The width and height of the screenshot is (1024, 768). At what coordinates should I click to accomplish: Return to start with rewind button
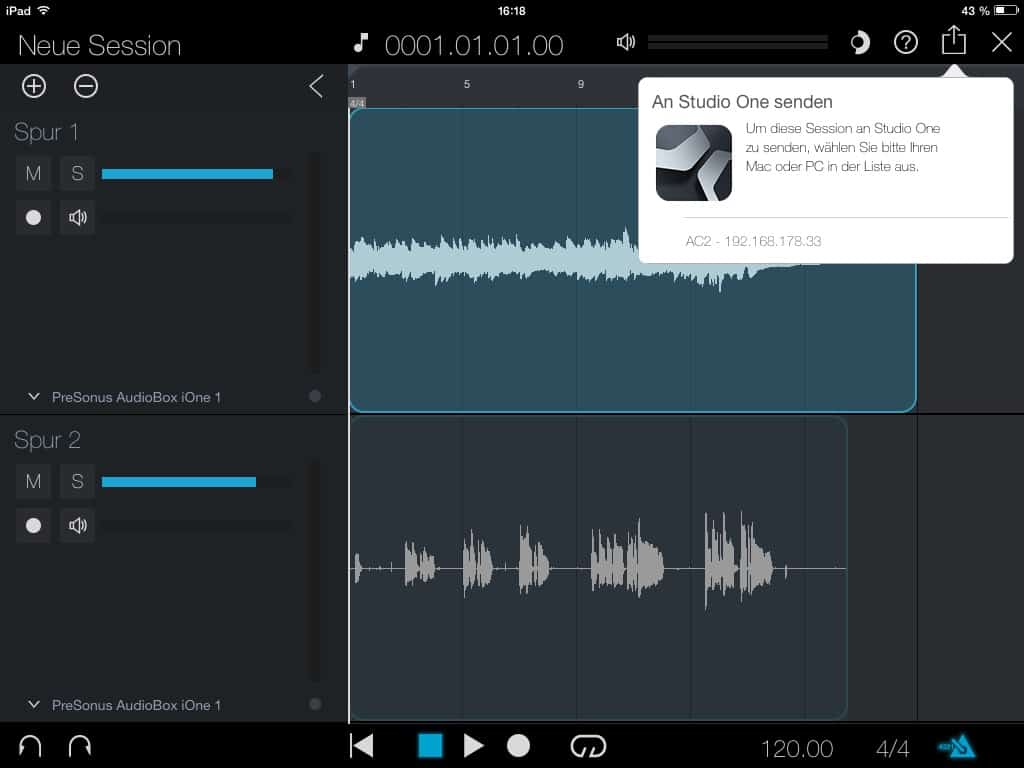(362, 746)
